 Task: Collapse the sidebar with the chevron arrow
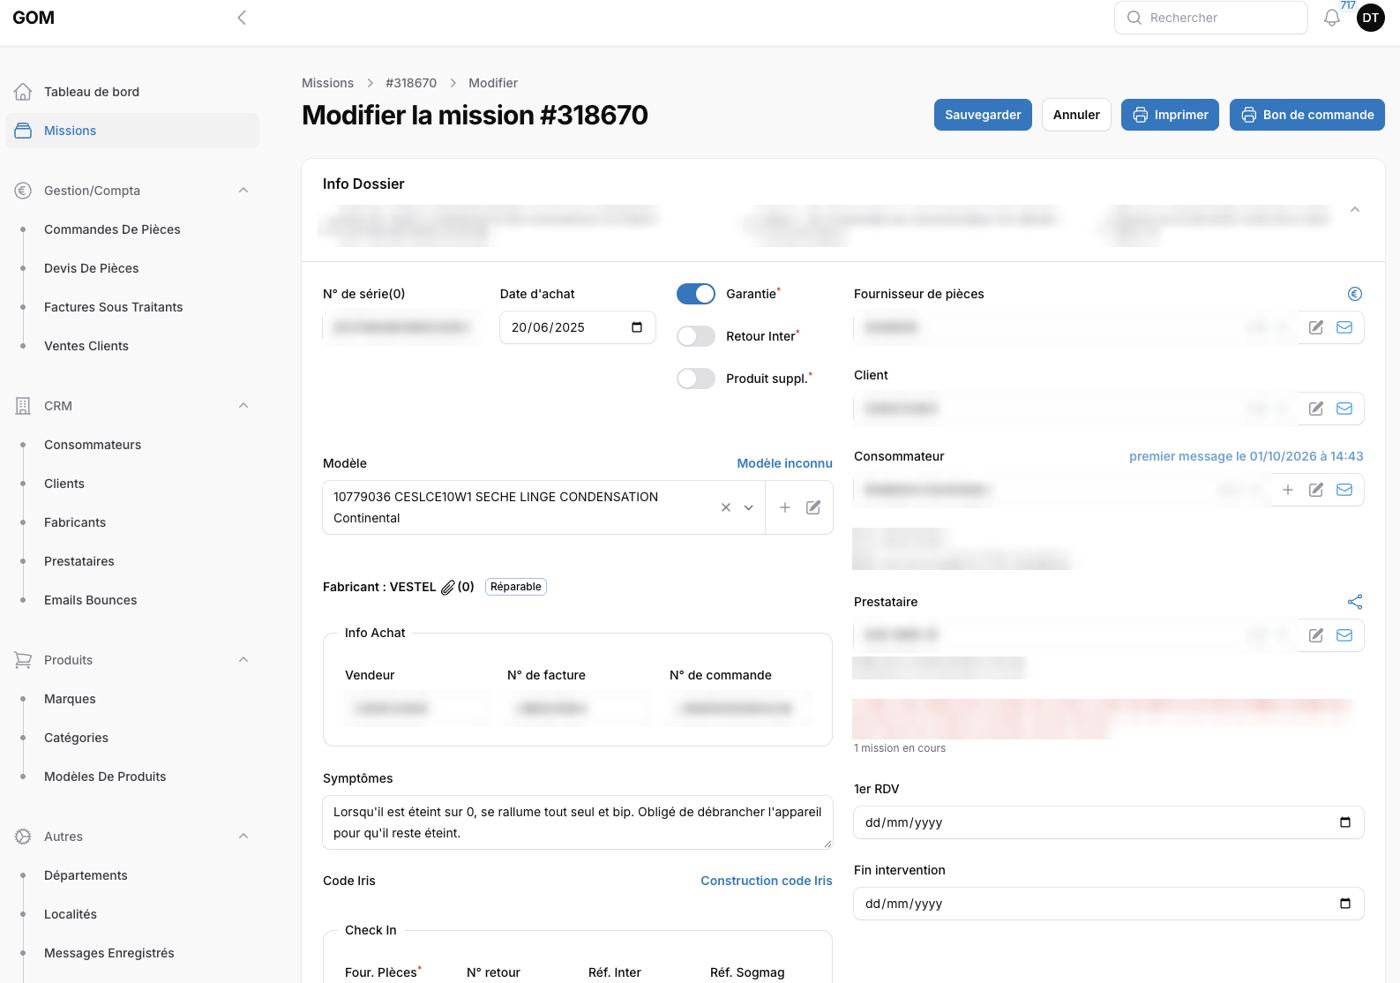[x=241, y=17]
